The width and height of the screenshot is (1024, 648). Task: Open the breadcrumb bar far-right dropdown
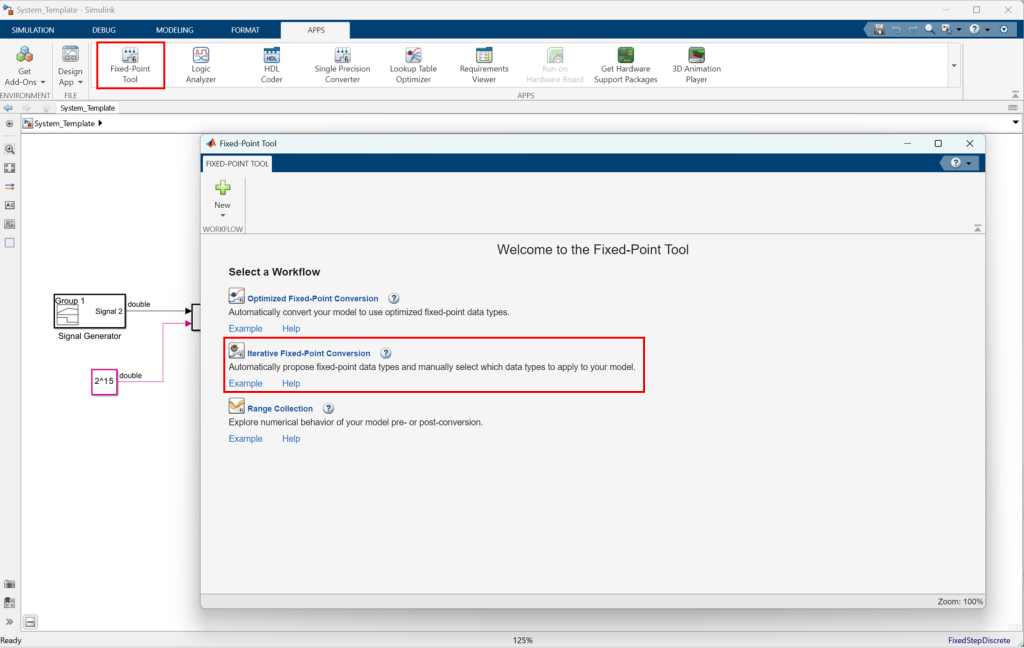(x=1015, y=122)
